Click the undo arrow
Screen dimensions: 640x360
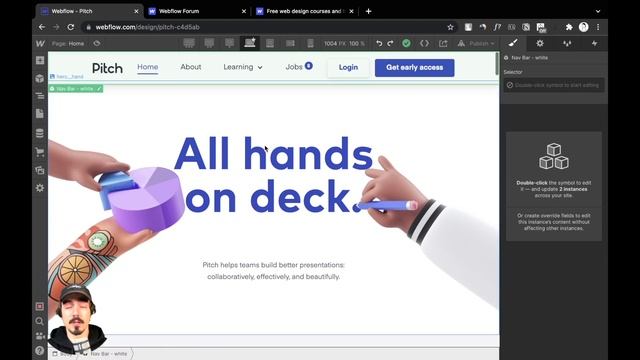coord(379,43)
